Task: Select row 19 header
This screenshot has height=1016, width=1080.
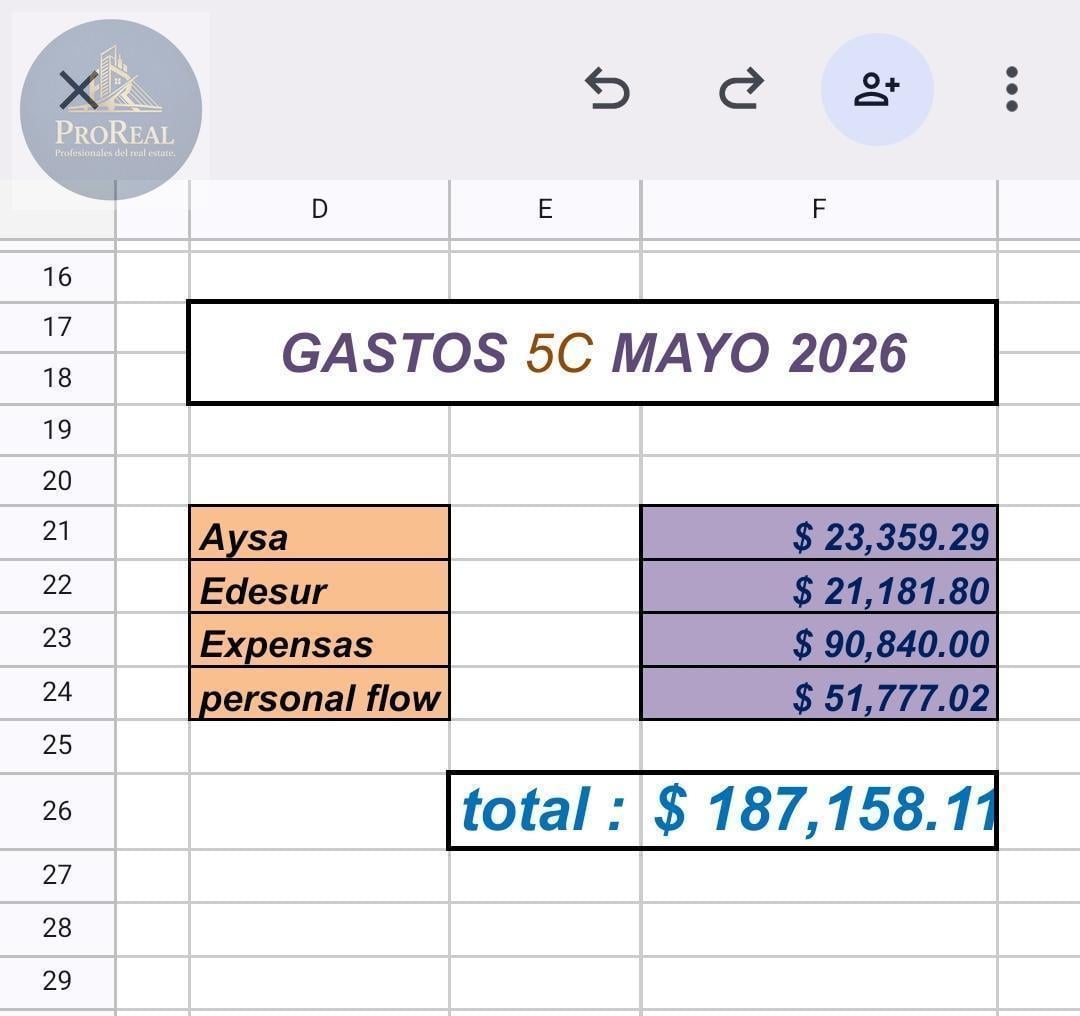Action: click(x=57, y=430)
